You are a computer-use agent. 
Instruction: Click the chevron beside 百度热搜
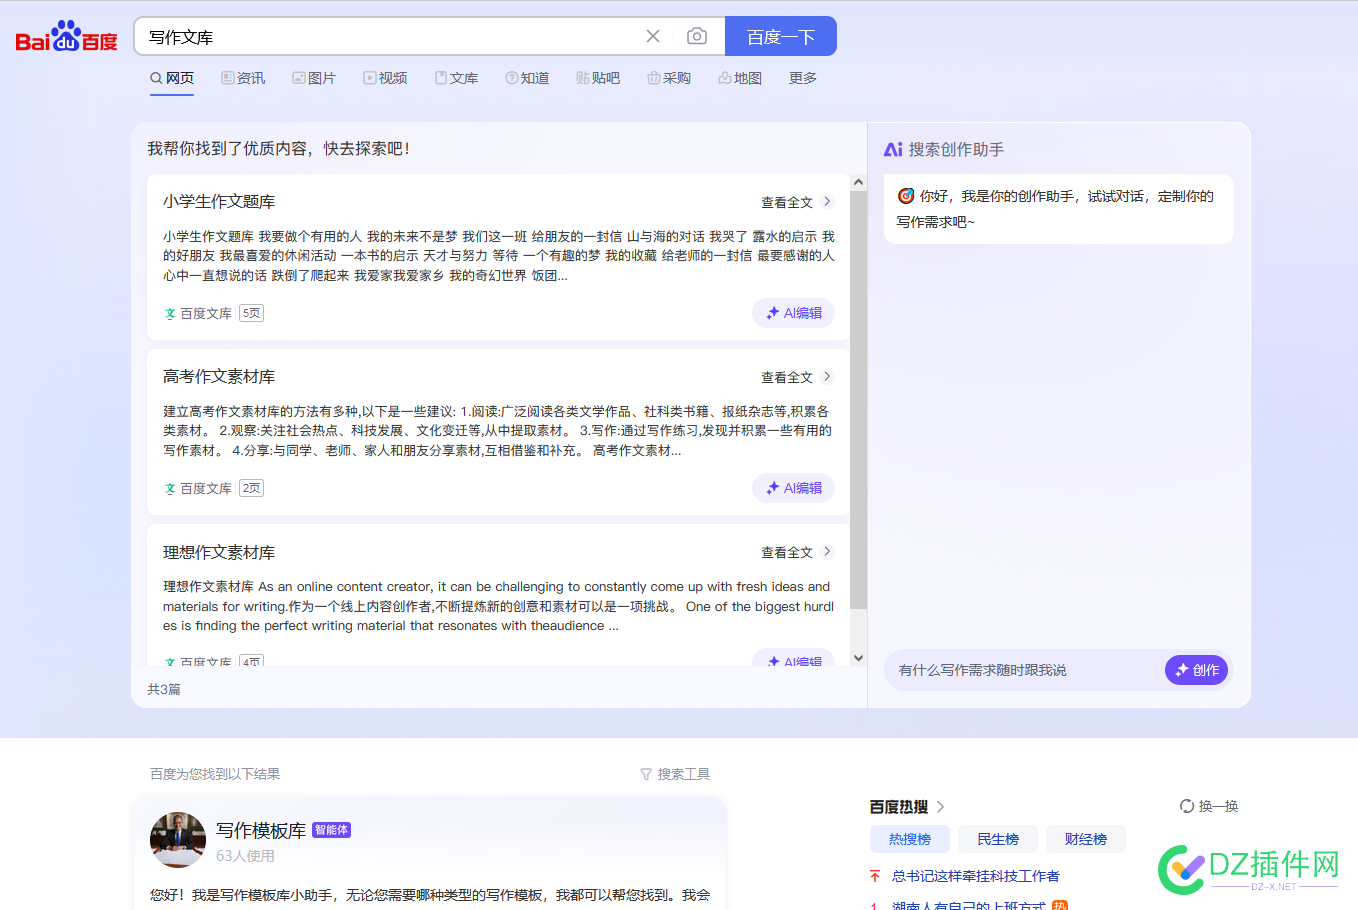(x=940, y=806)
